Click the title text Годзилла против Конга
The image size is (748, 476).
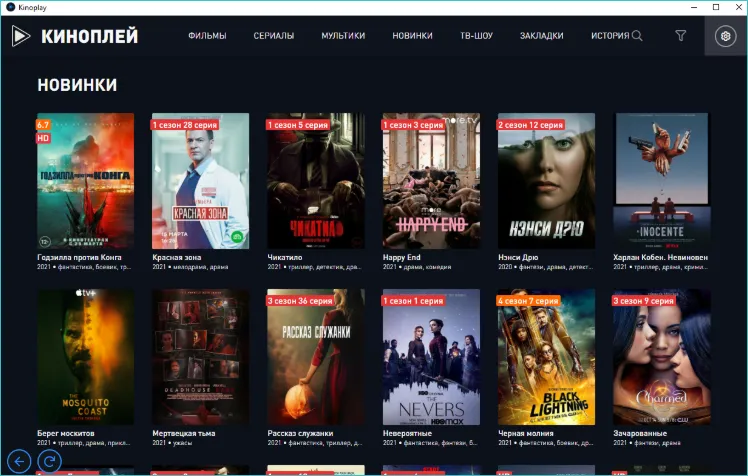pyautogui.click(x=79, y=258)
